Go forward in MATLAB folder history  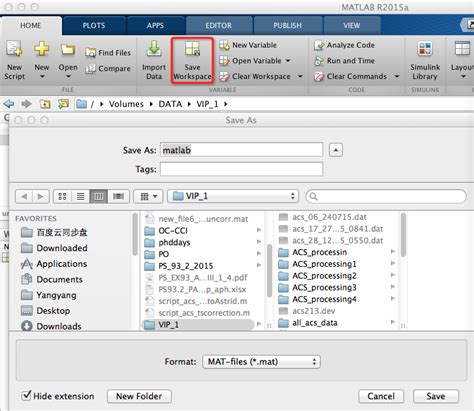tap(26, 104)
